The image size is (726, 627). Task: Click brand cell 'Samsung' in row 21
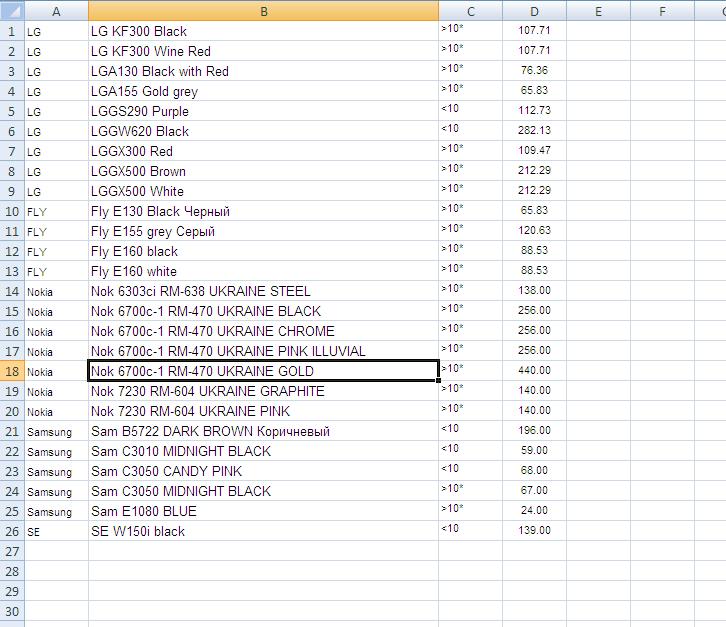[x=56, y=431]
